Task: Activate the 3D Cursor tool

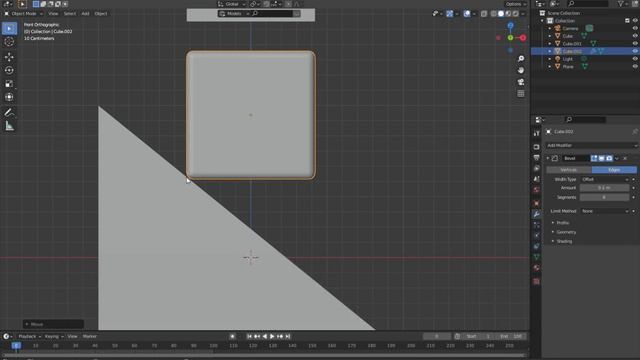Action: point(9,42)
